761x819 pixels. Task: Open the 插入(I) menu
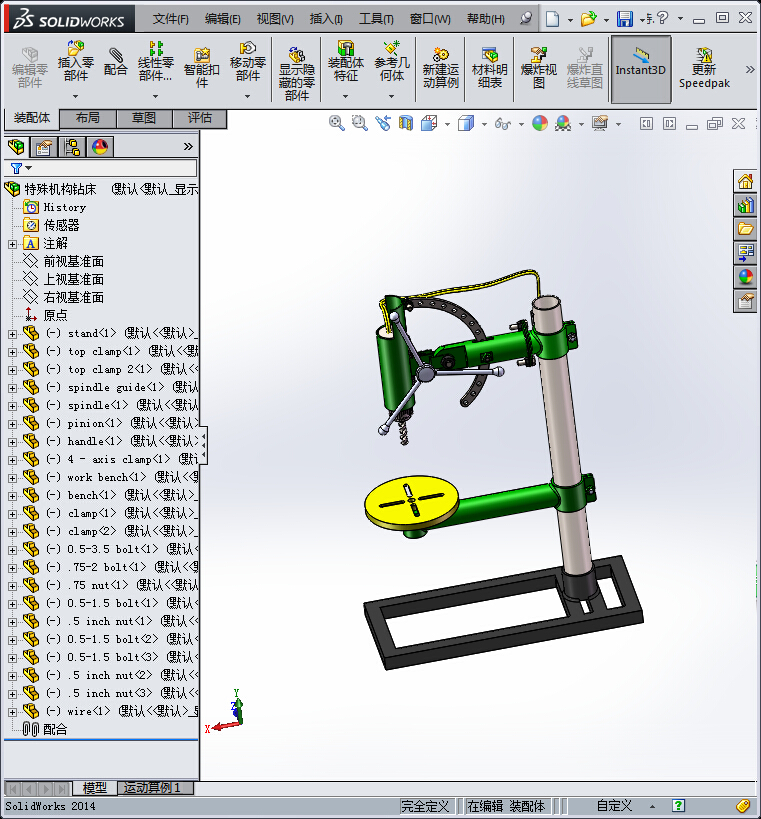click(x=326, y=19)
